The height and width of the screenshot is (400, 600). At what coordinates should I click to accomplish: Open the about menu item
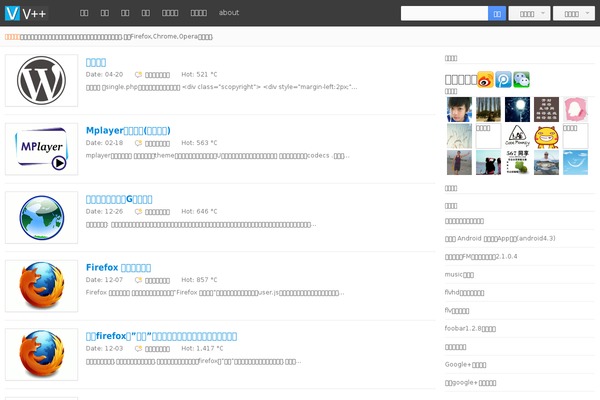(x=229, y=13)
